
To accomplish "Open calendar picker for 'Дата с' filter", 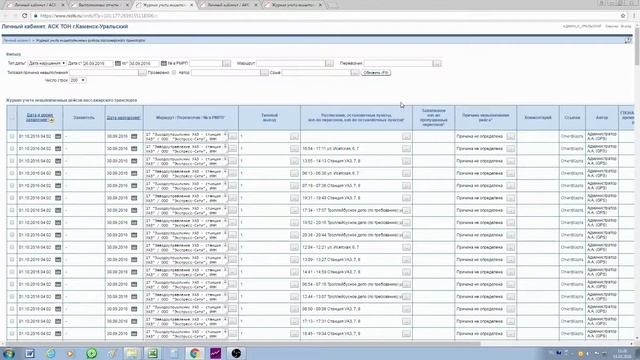I will (118, 63).
